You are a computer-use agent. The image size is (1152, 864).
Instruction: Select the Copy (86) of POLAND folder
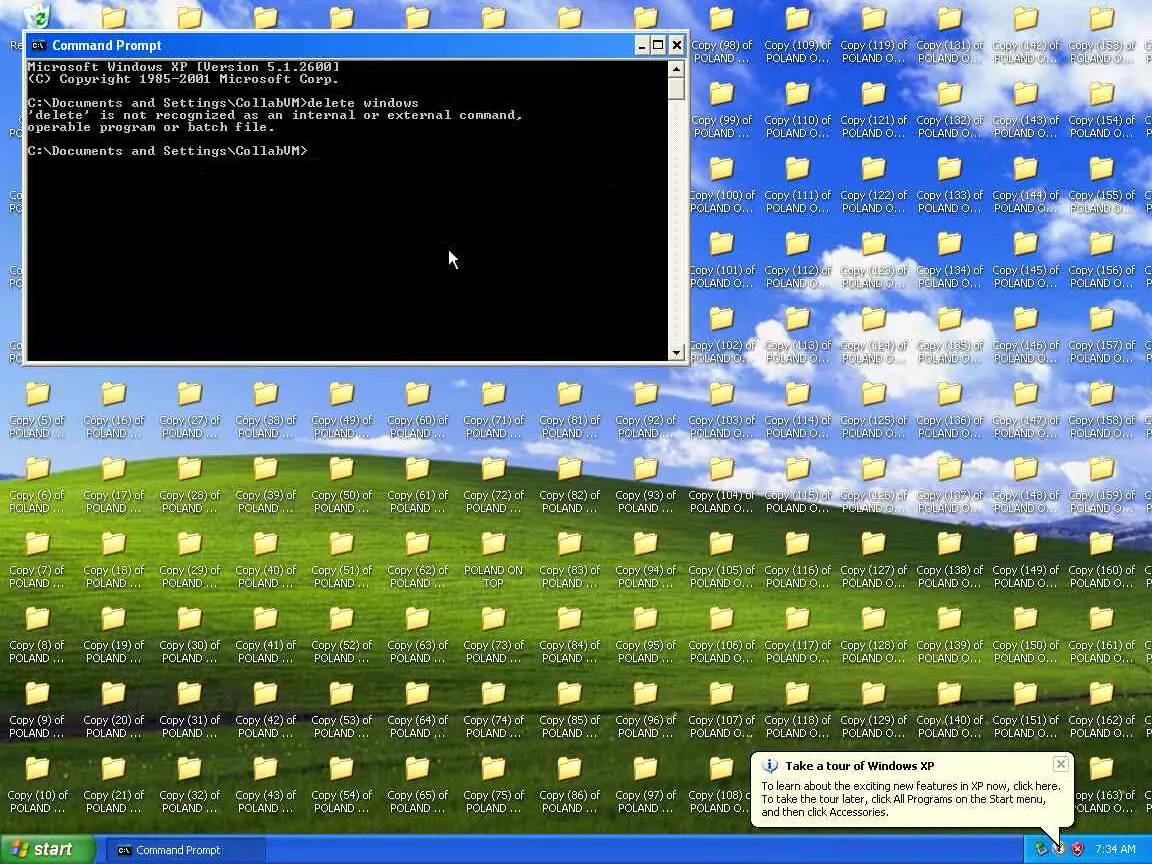[569, 784]
